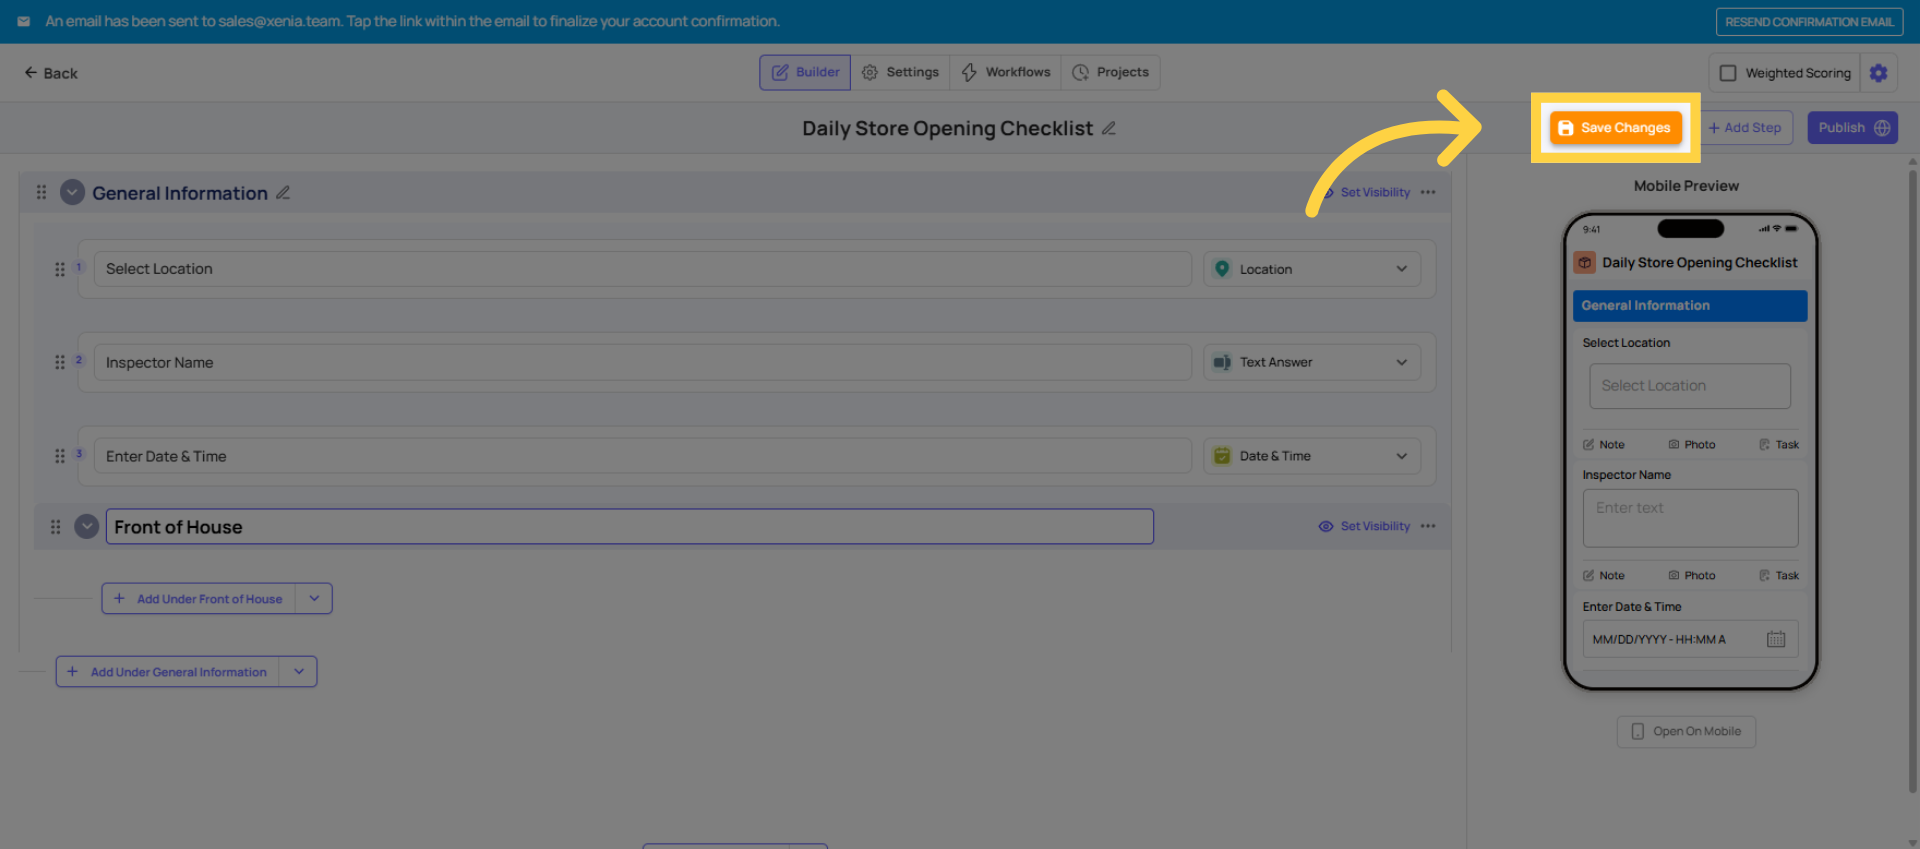
Task: Open more options for Front of House
Action: [1428, 526]
